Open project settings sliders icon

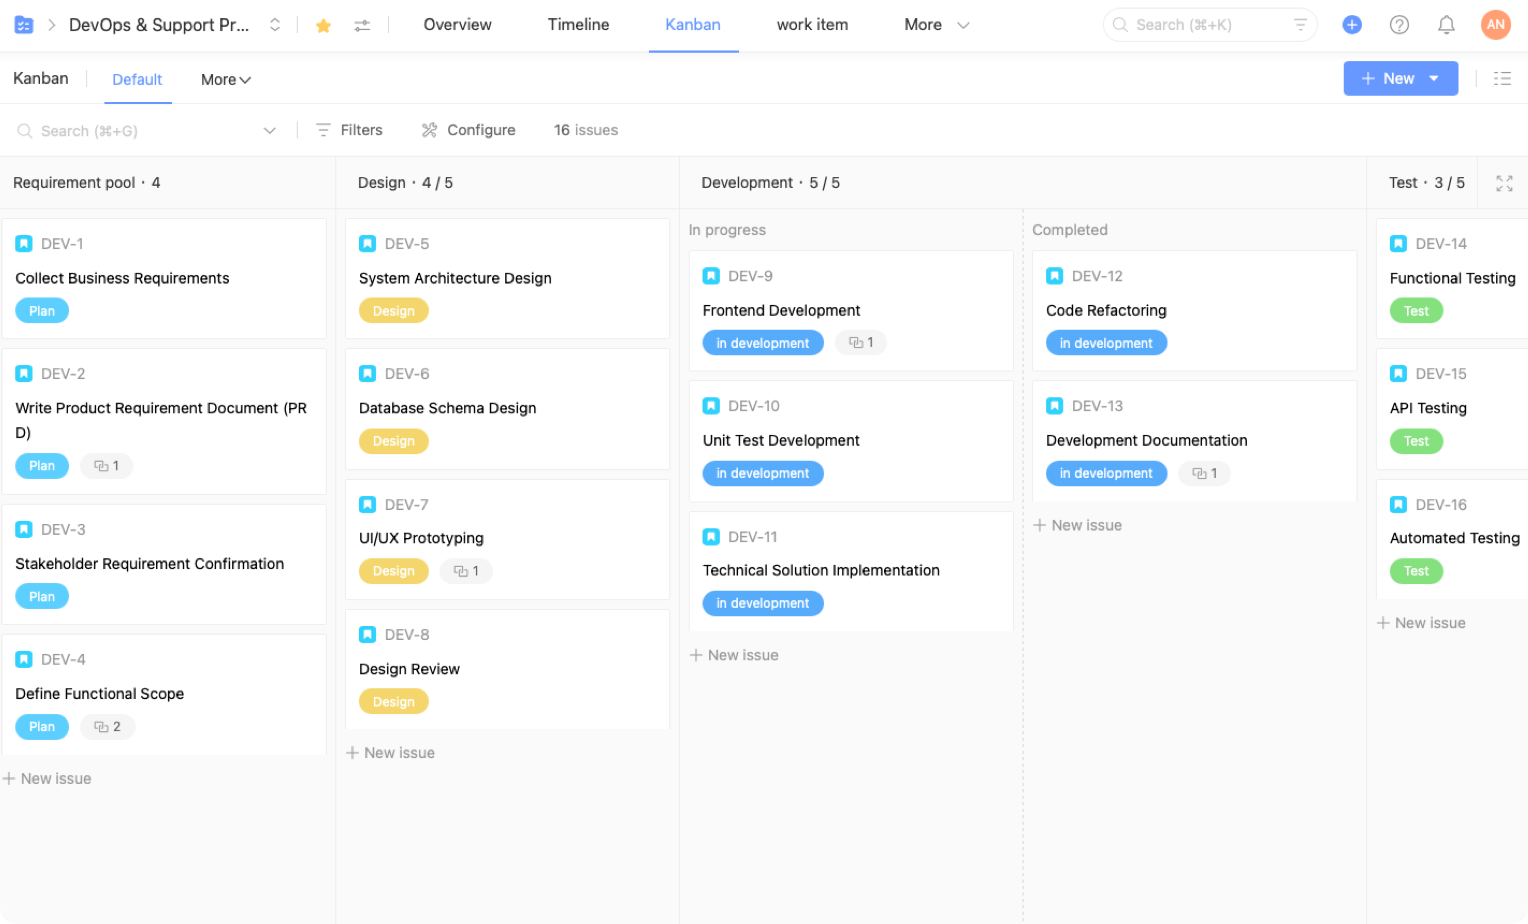pos(362,26)
